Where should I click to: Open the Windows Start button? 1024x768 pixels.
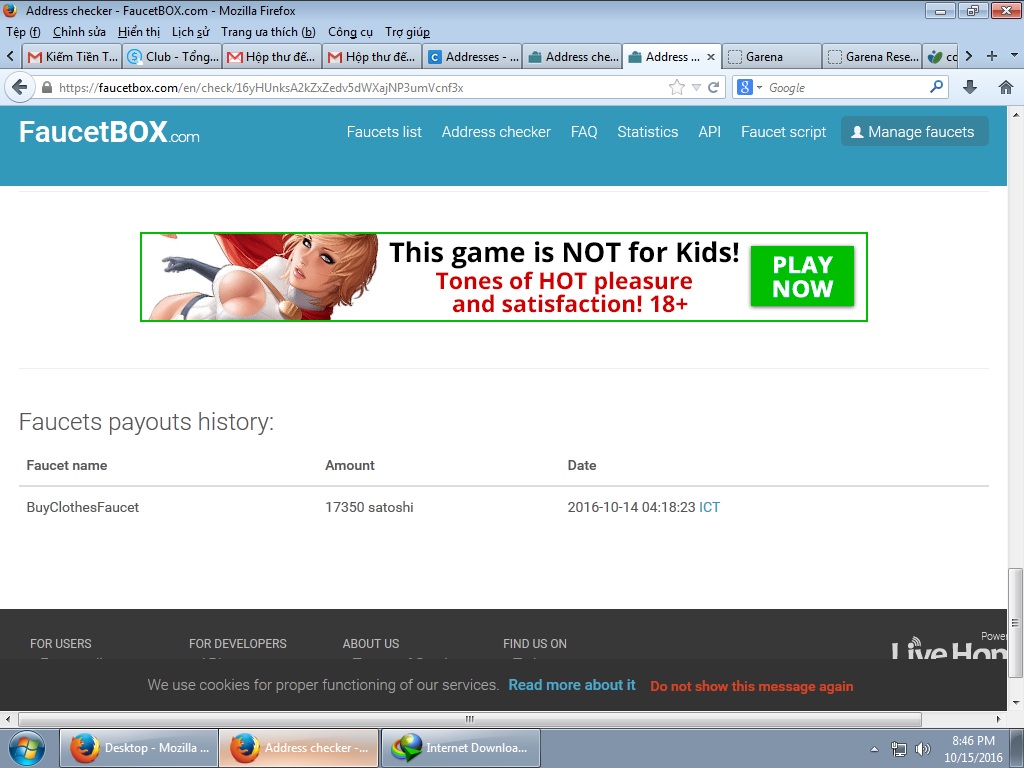[26, 748]
